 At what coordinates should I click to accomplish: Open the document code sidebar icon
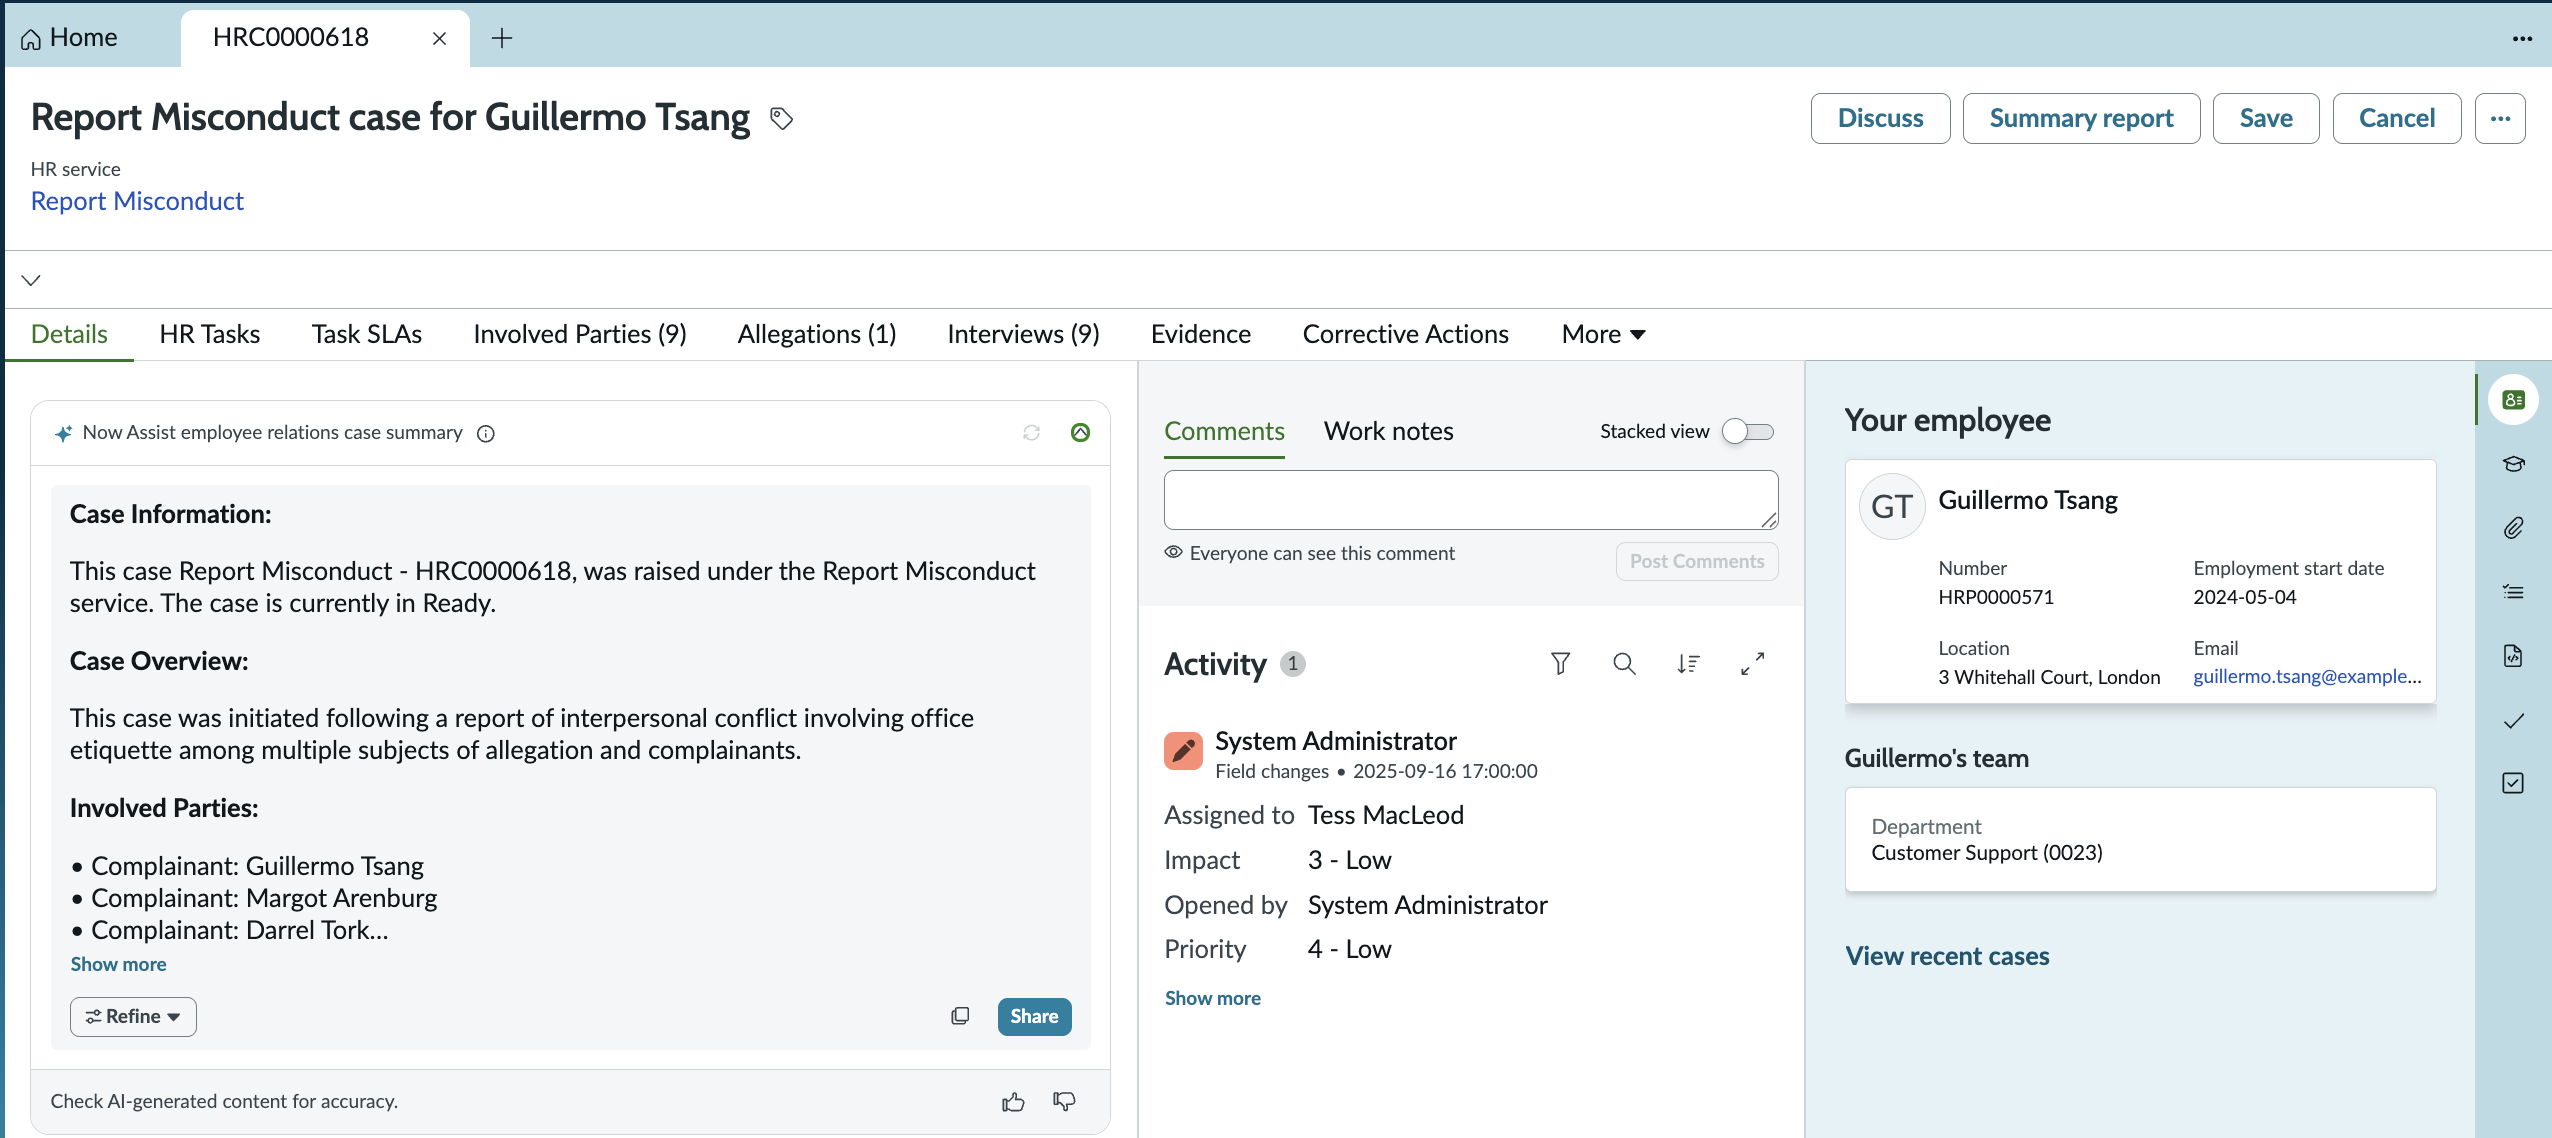pos(2513,656)
